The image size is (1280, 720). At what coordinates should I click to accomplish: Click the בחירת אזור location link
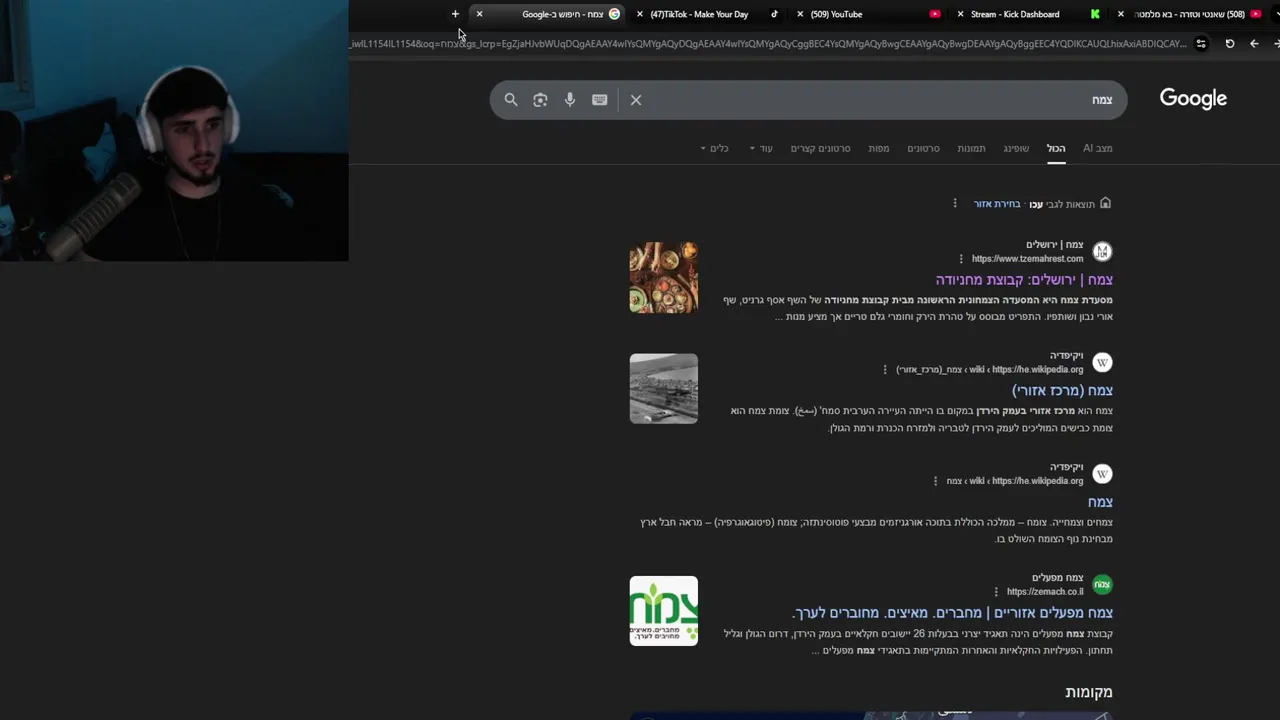pyautogui.click(x=997, y=204)
